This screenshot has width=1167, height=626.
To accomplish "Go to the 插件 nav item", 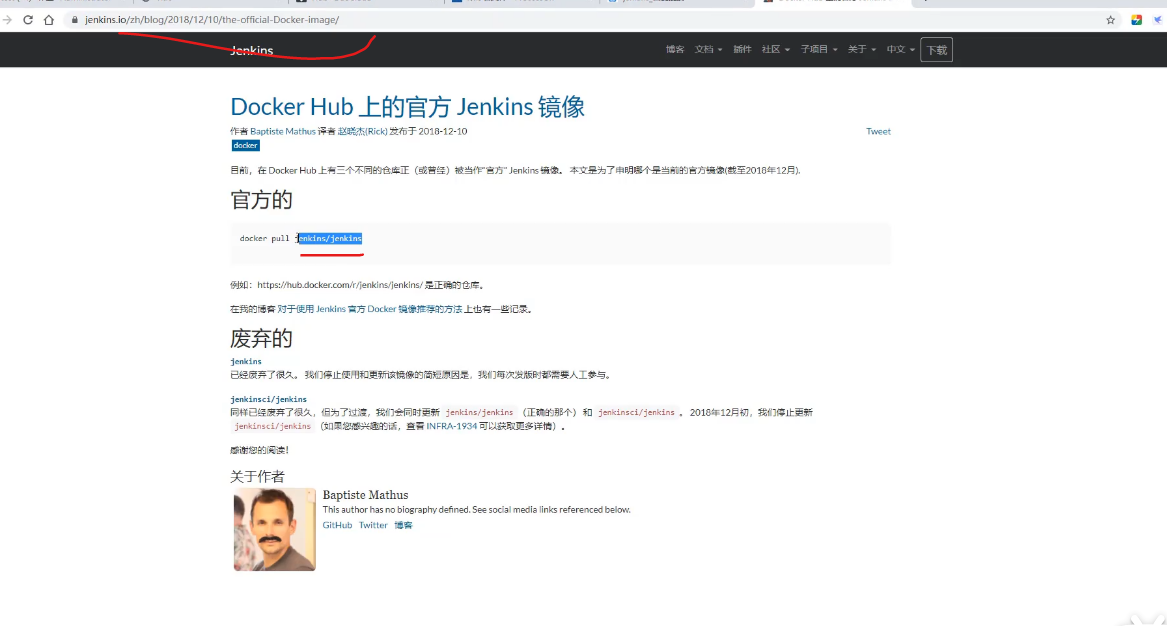I will 742,49.
